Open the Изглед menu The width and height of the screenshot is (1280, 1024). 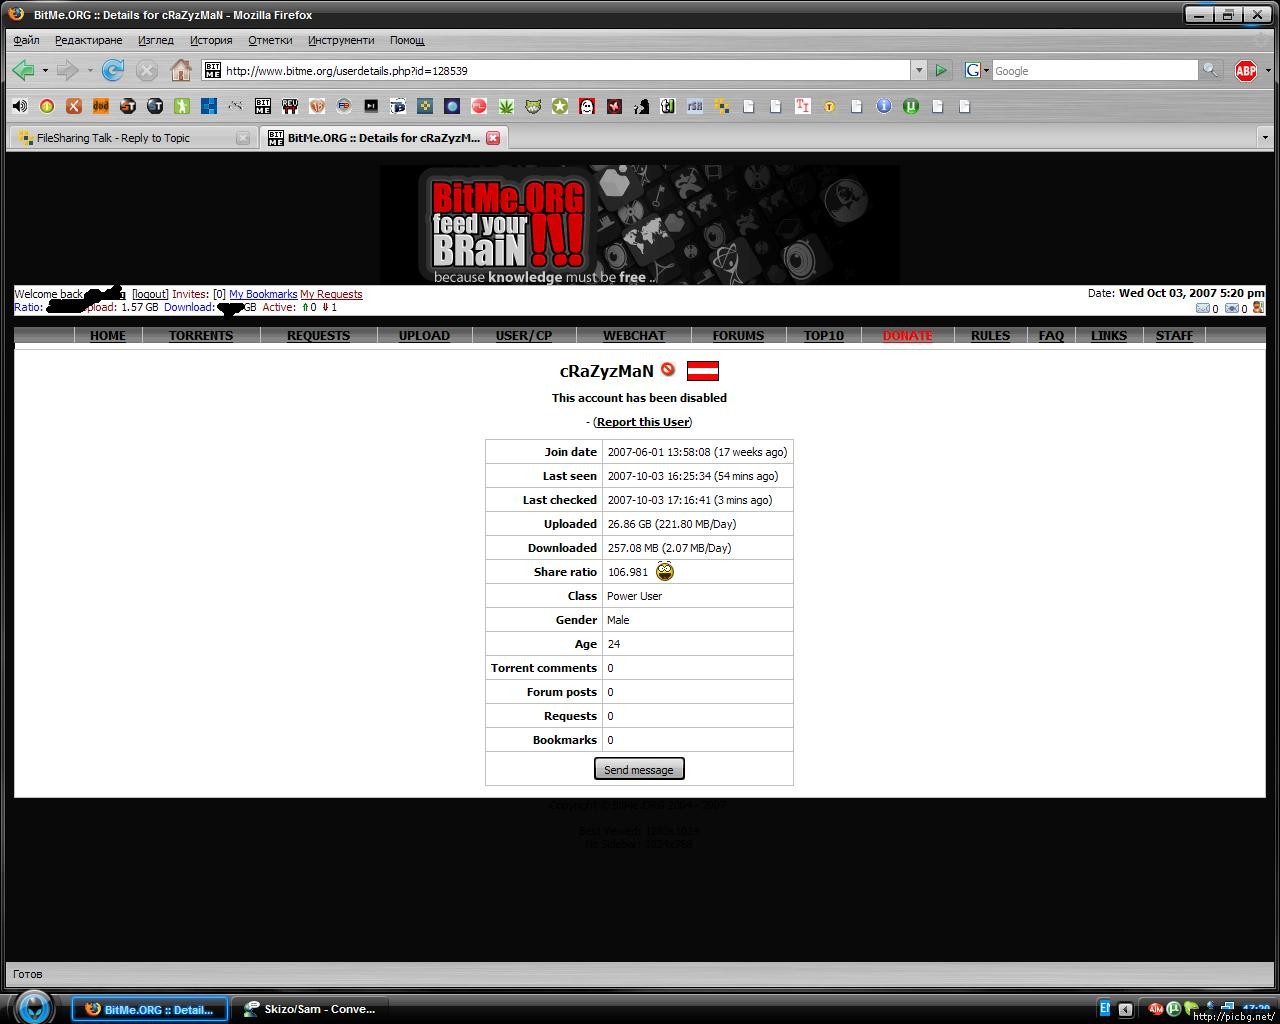click(156, 40)
